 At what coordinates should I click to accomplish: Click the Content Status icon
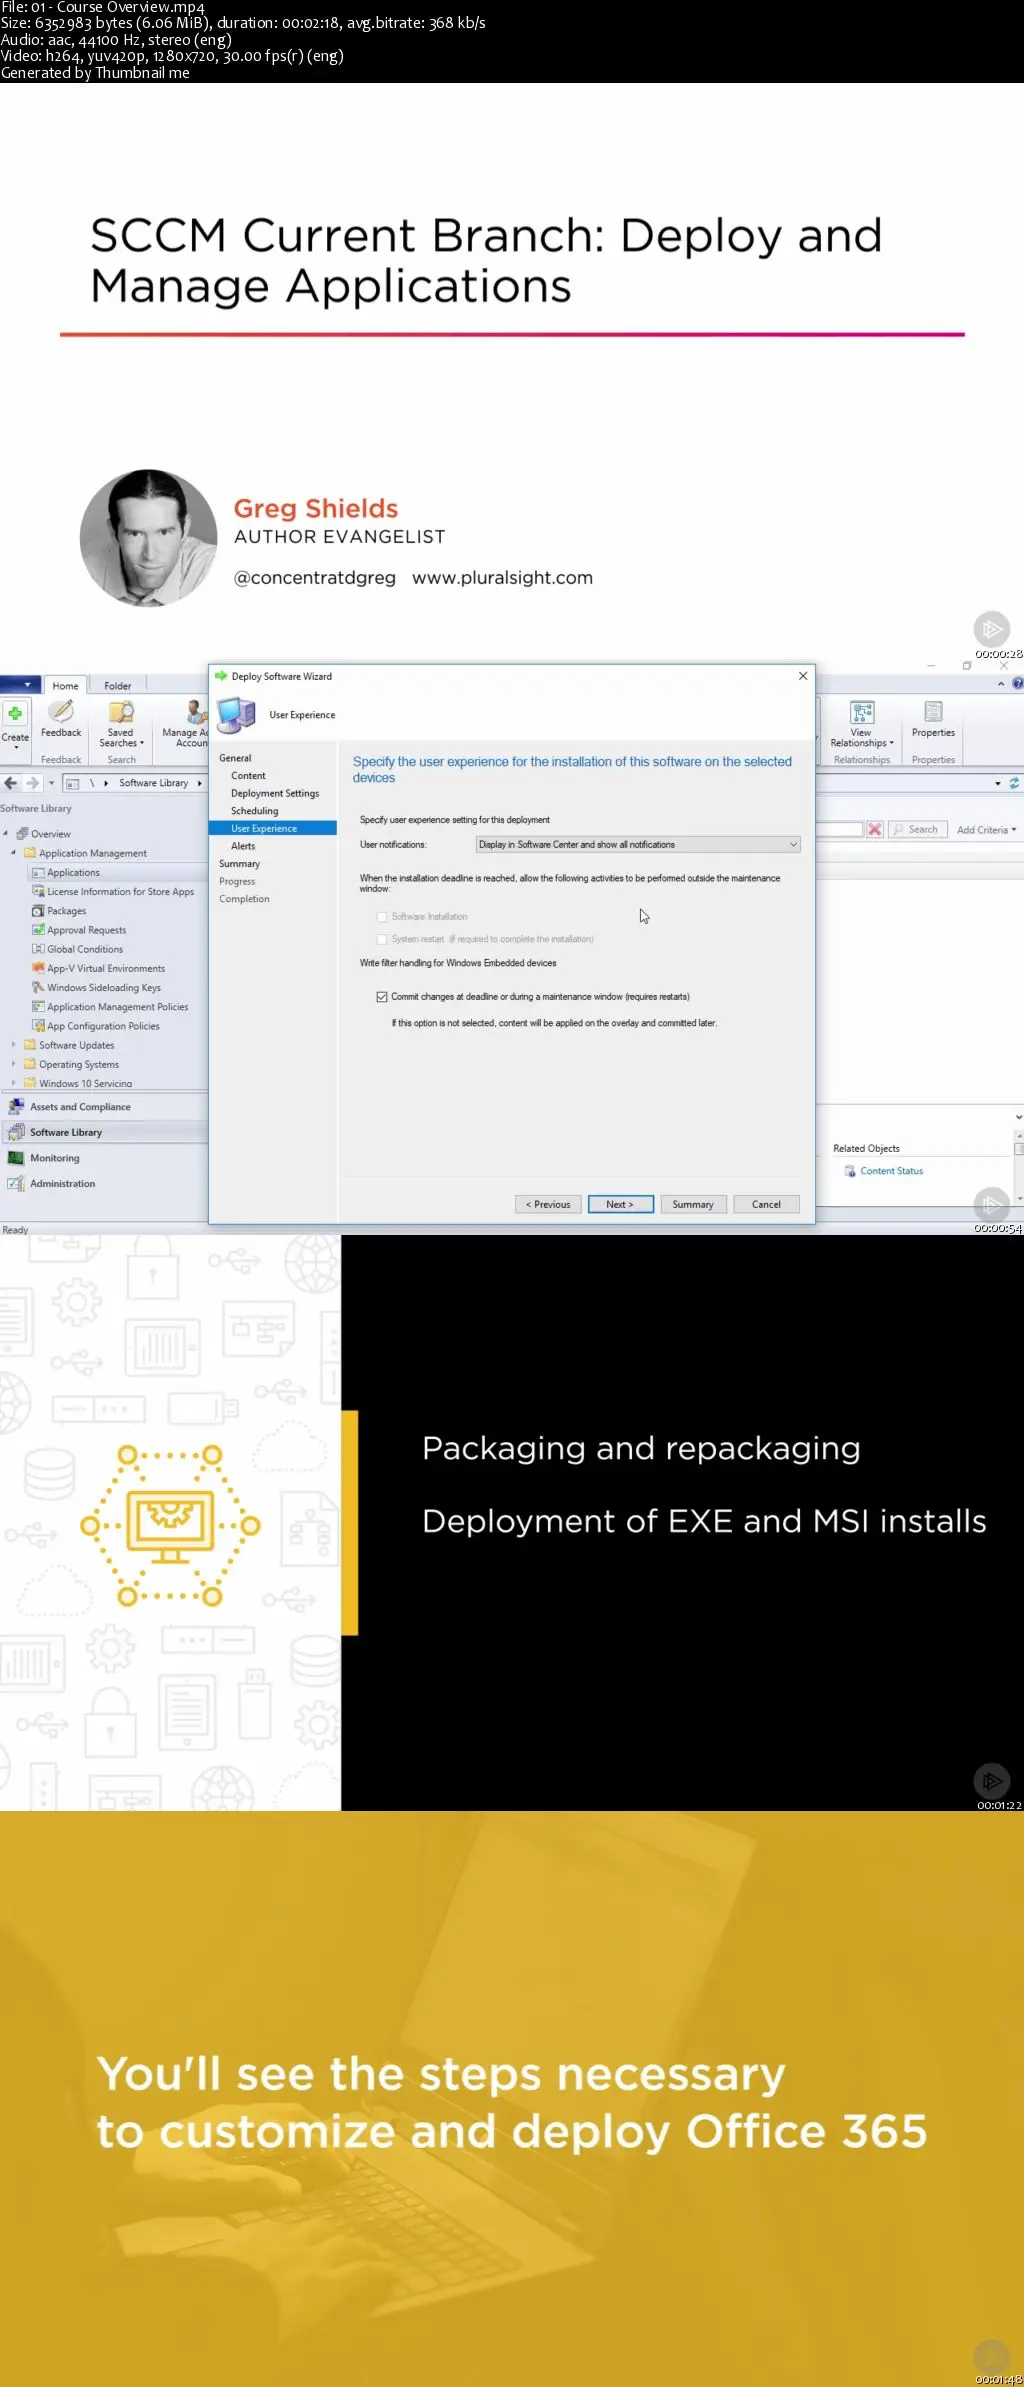pyautogui.click(x=850, y=1171)
